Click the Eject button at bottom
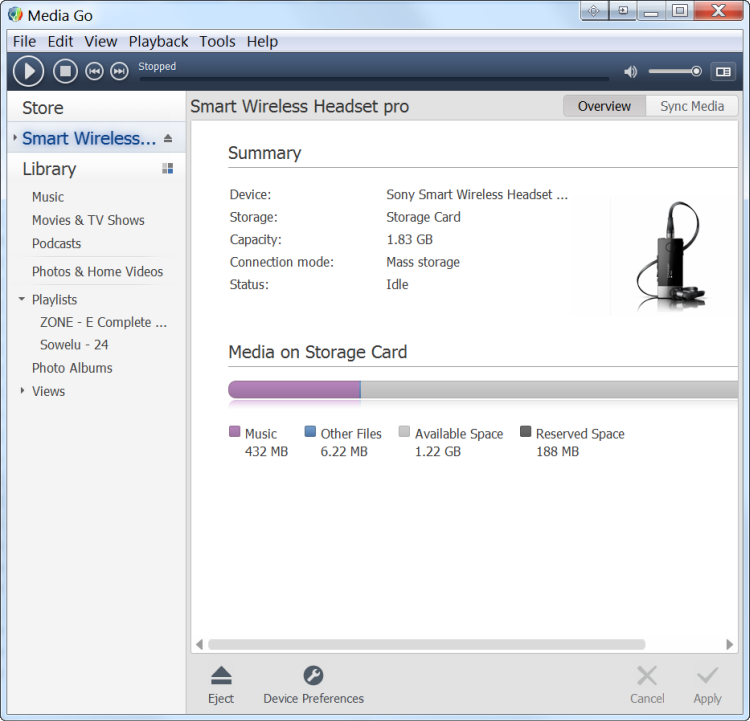This screenshot has height=721, width=750. [221, 685]
